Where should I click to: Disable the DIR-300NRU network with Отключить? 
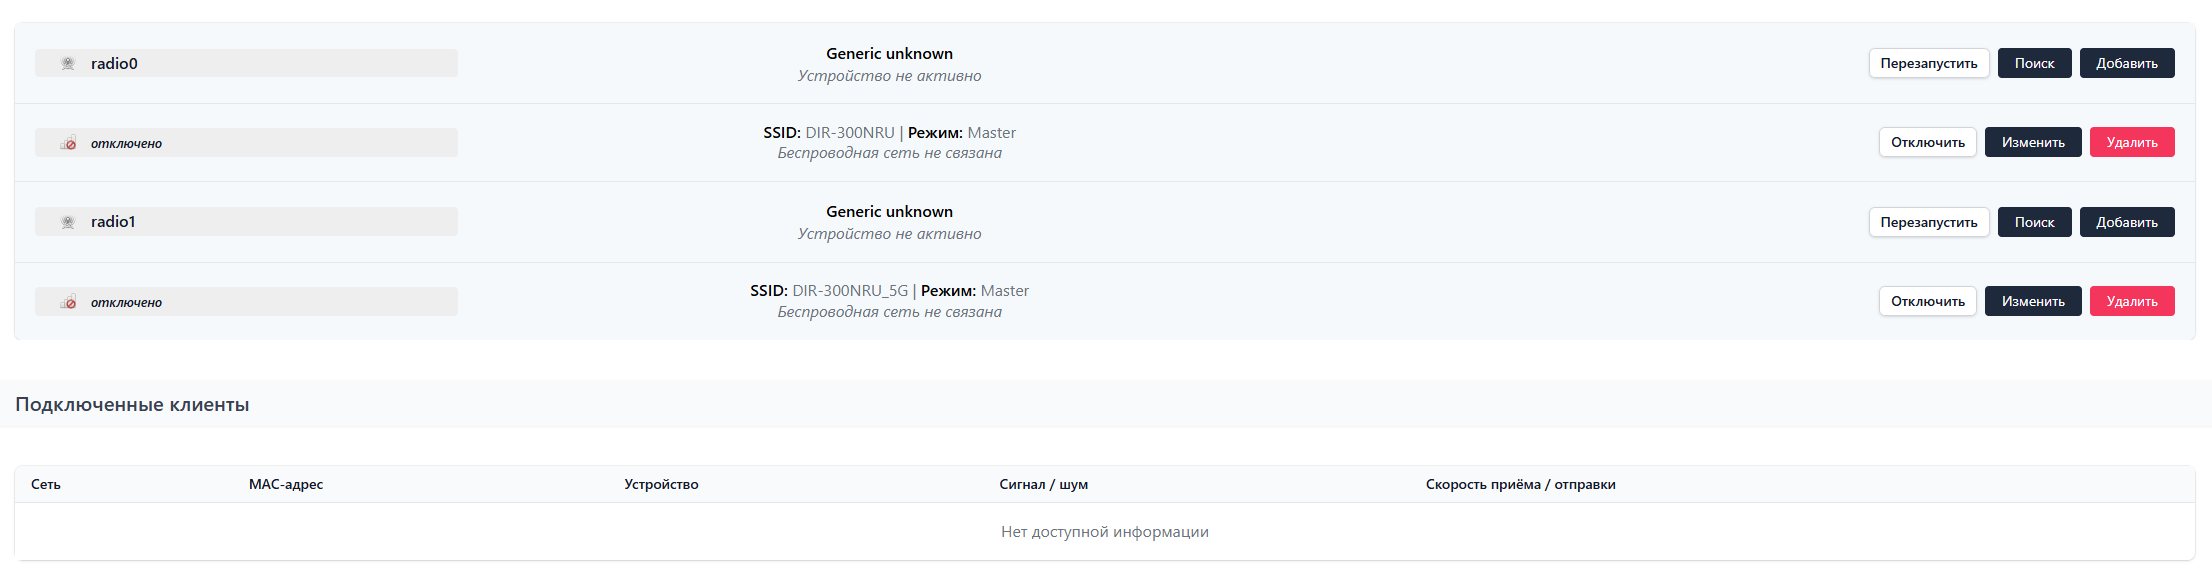pyautogui.click(x=1928, y=142)
